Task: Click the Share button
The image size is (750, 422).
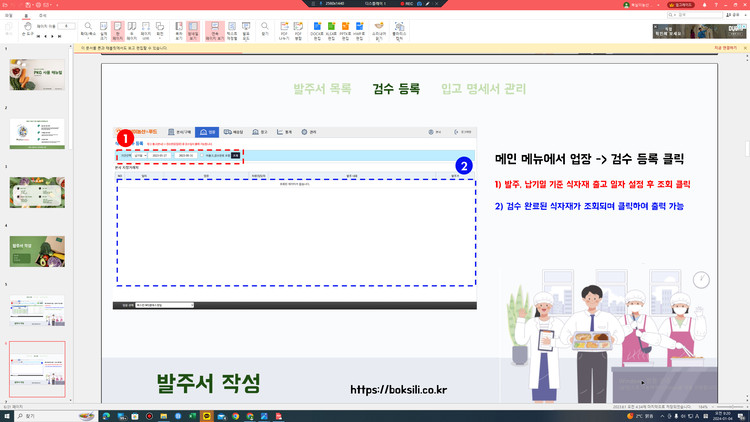Action: tap(732, 15)
